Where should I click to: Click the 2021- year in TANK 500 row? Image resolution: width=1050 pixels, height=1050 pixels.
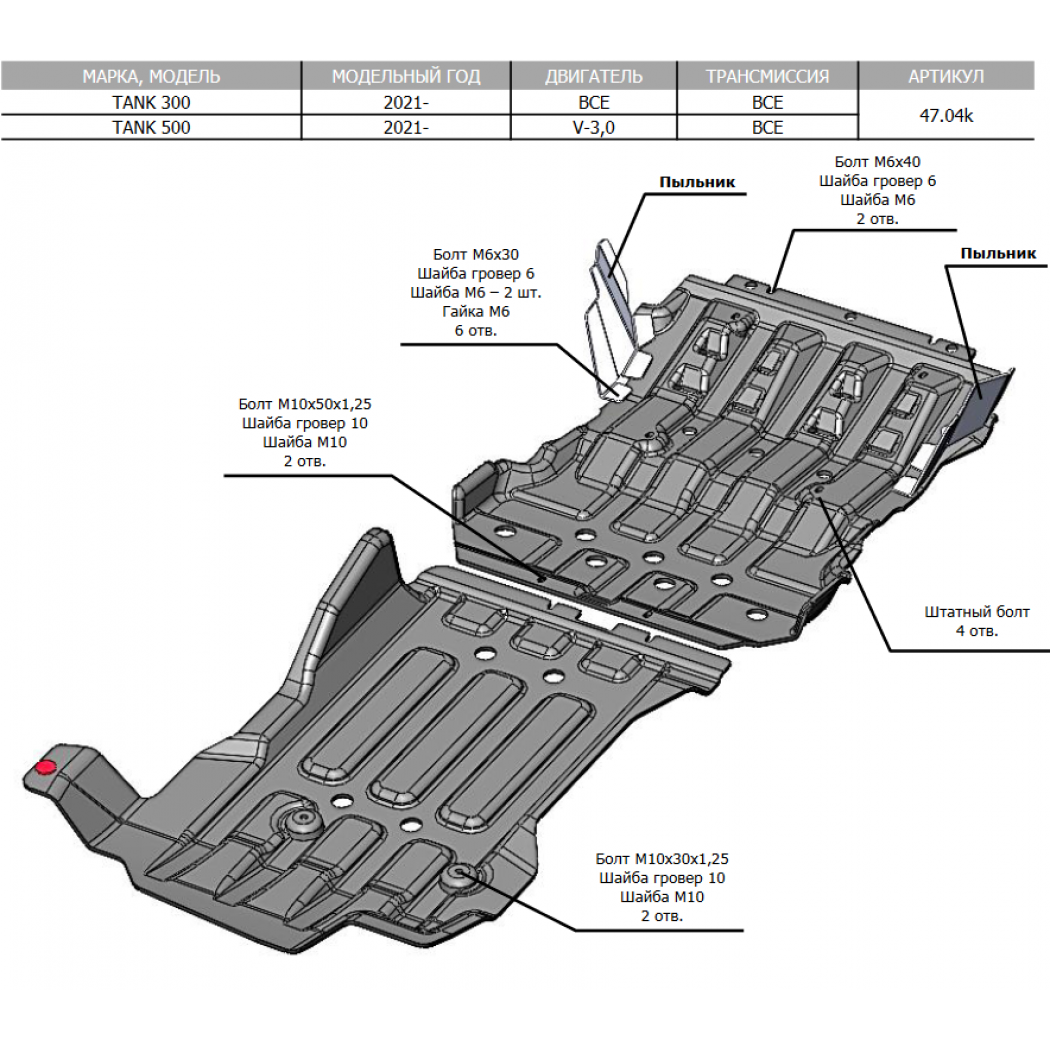tap(406, 127)
